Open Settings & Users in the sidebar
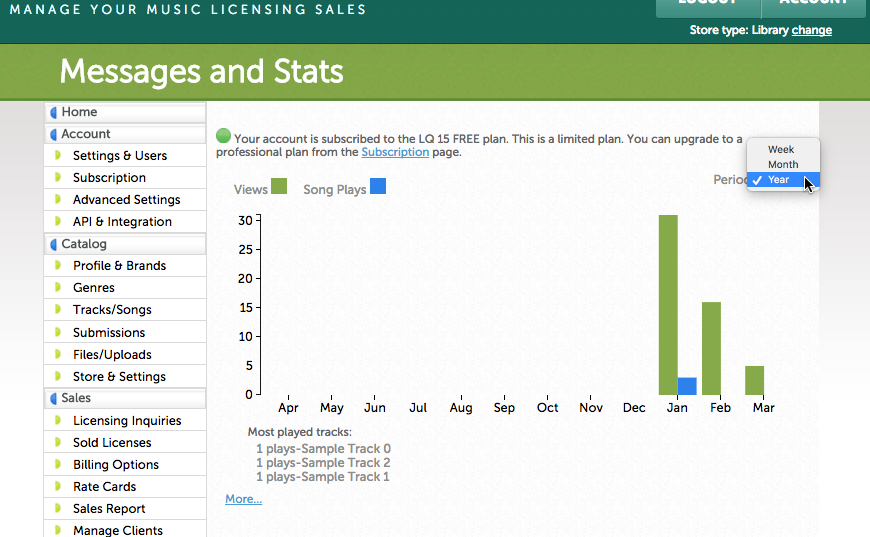870x537 pixels. [120, 156]
